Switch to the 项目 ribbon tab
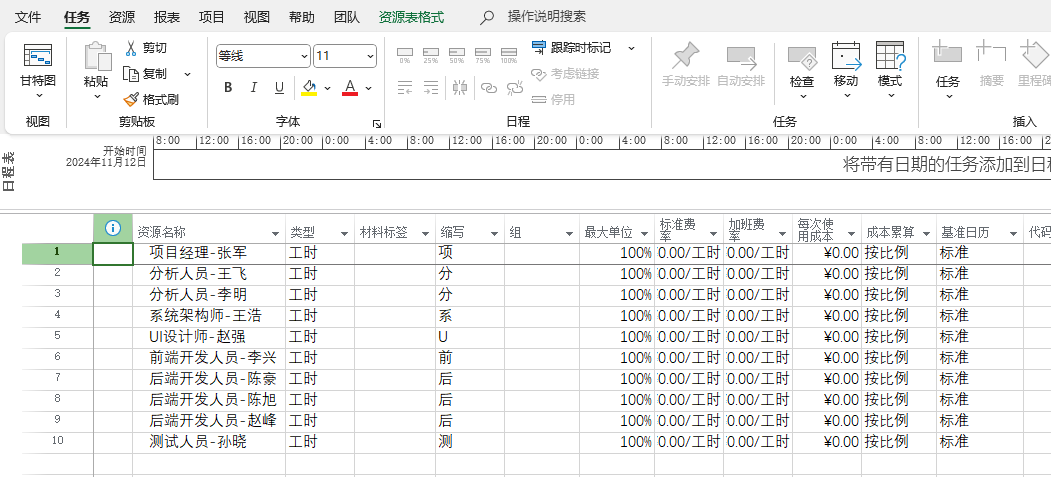1051x477 pixels. pyautogui.click(x=212, y=17)
